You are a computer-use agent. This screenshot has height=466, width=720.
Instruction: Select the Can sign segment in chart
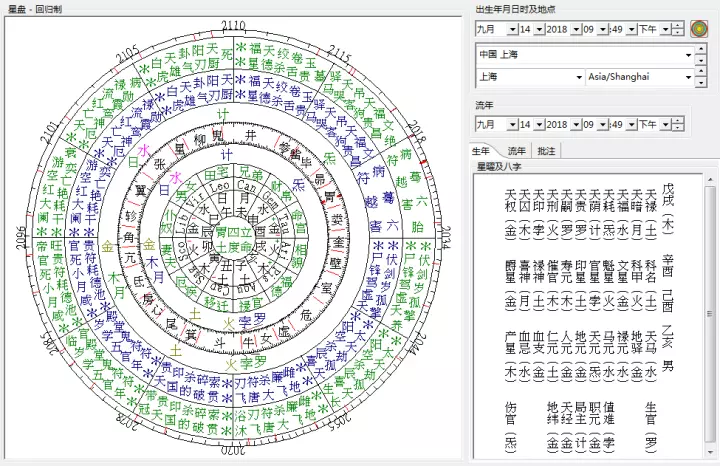[x=246, y=186]
